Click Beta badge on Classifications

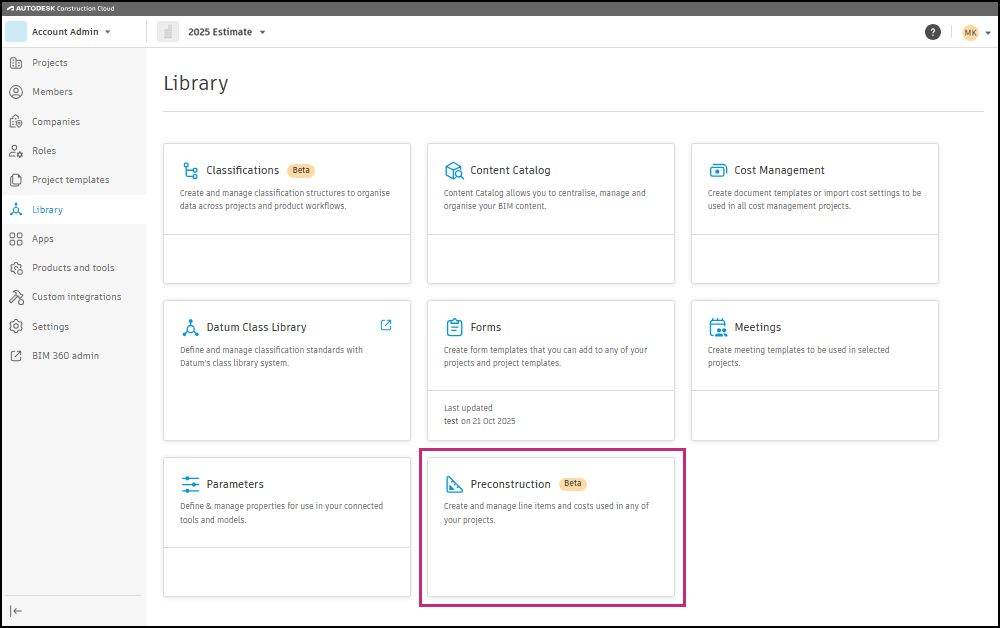pyautogui.click(x=301, y=170)
